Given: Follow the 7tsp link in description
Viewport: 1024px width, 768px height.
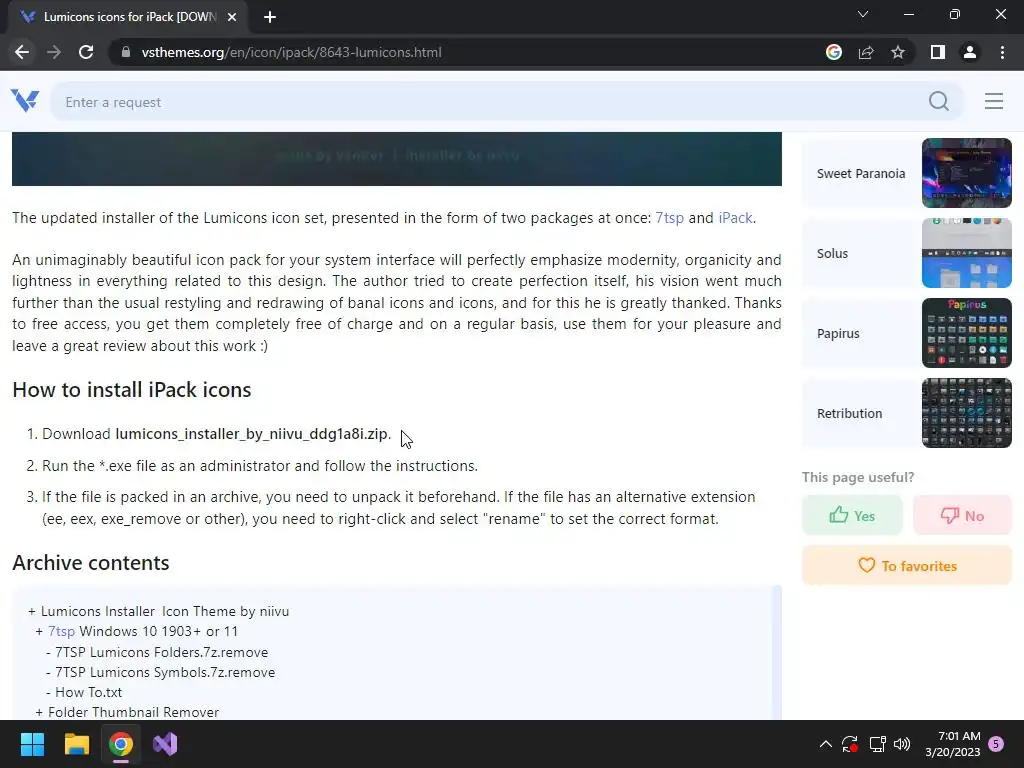Looking at the screenshot, I should 669,217.
